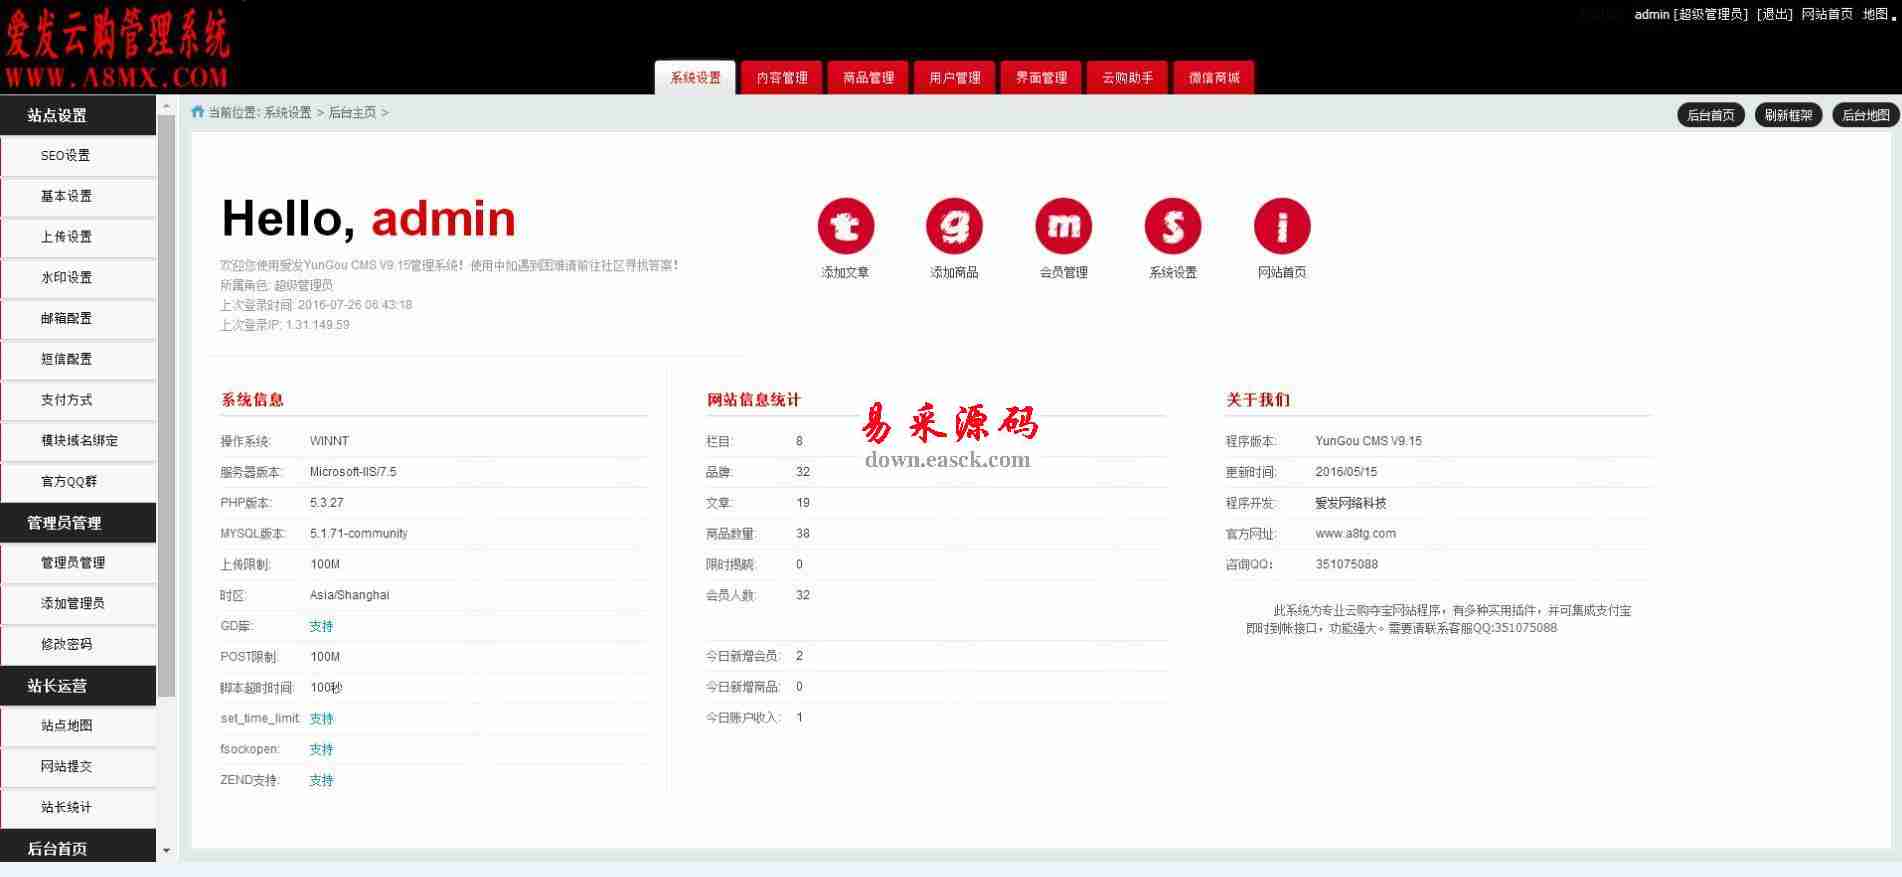Click the Microsoft-IIS/7.5 server version value
Screen dimensions: 1902x877
353,472
